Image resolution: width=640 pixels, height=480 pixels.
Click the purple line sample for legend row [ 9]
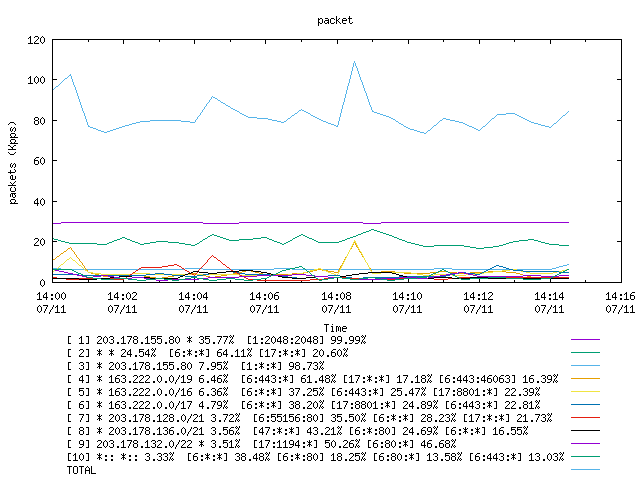[x=585, y=444]
